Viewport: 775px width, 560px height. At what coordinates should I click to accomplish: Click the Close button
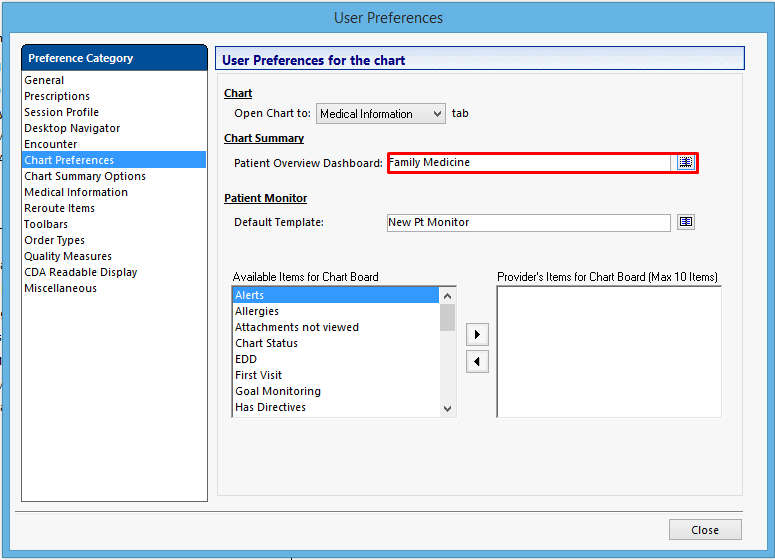pyautogui.click(x=705, y=530)
